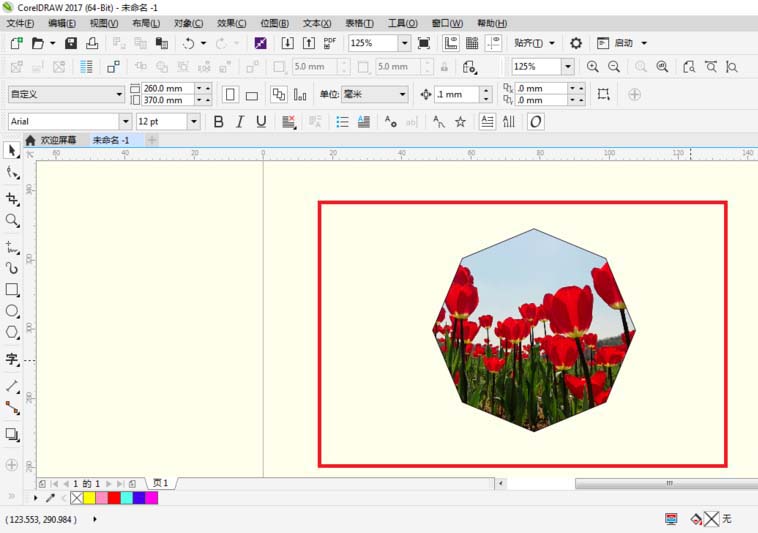Click the New document icon
The image size is (758, 533).
(x=16, y=43)
